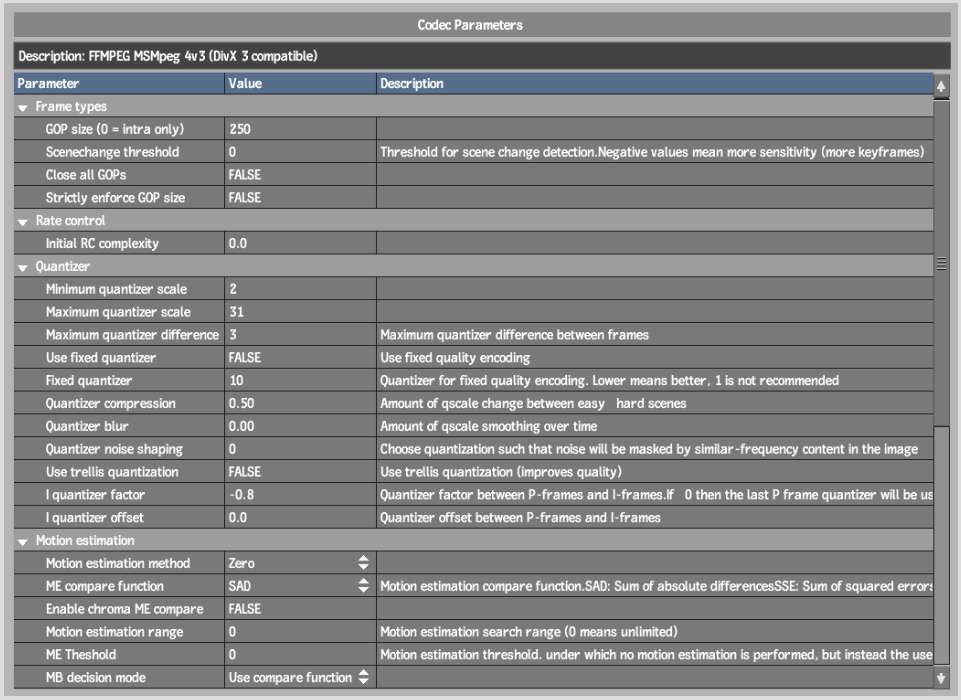The height and width of the screenshot is (700, 961).
Task: Collapse the Motion estimation section
Action: point(23,541)
